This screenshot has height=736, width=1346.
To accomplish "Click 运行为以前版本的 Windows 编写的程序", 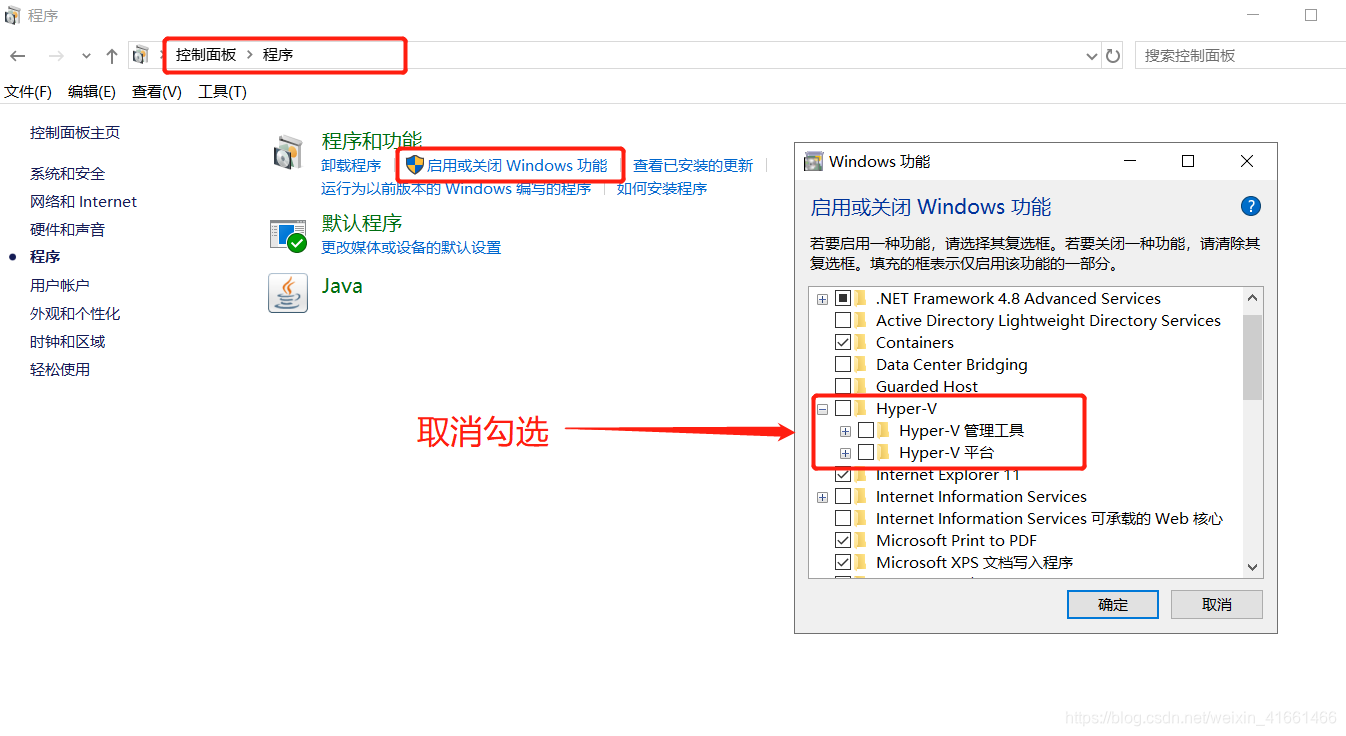I will coord(456,189).
